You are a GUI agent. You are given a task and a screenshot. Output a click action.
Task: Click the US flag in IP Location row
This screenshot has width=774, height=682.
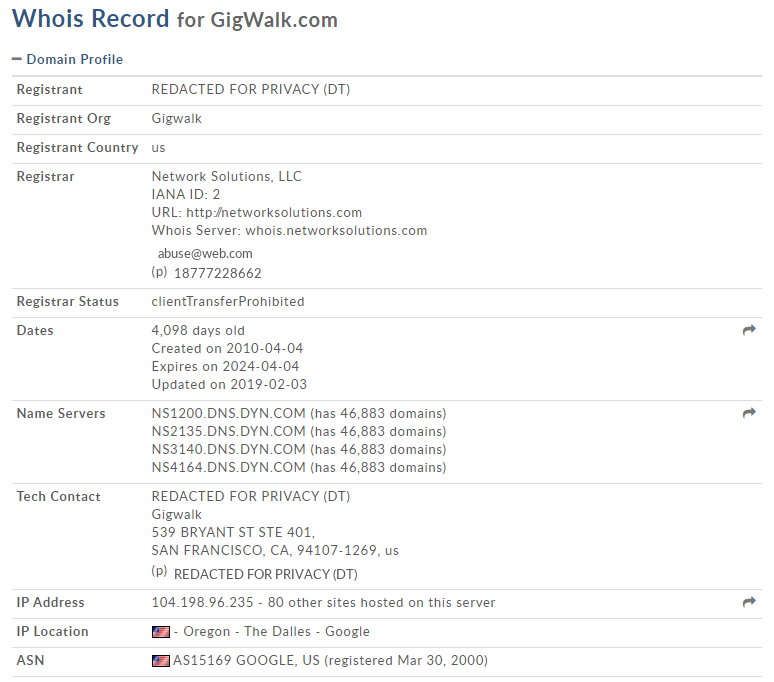point(160,632)
